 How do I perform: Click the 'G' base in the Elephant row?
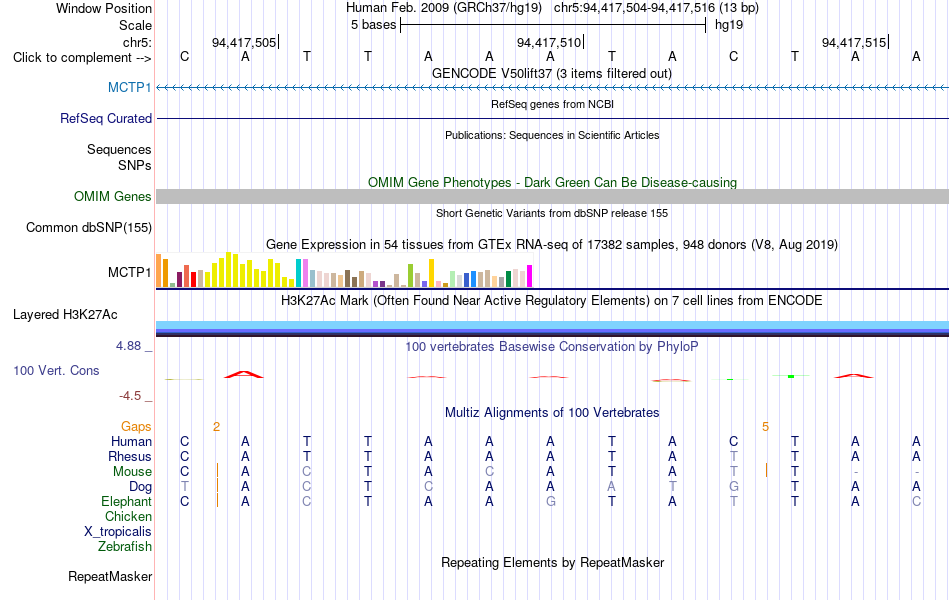point(550,502)
